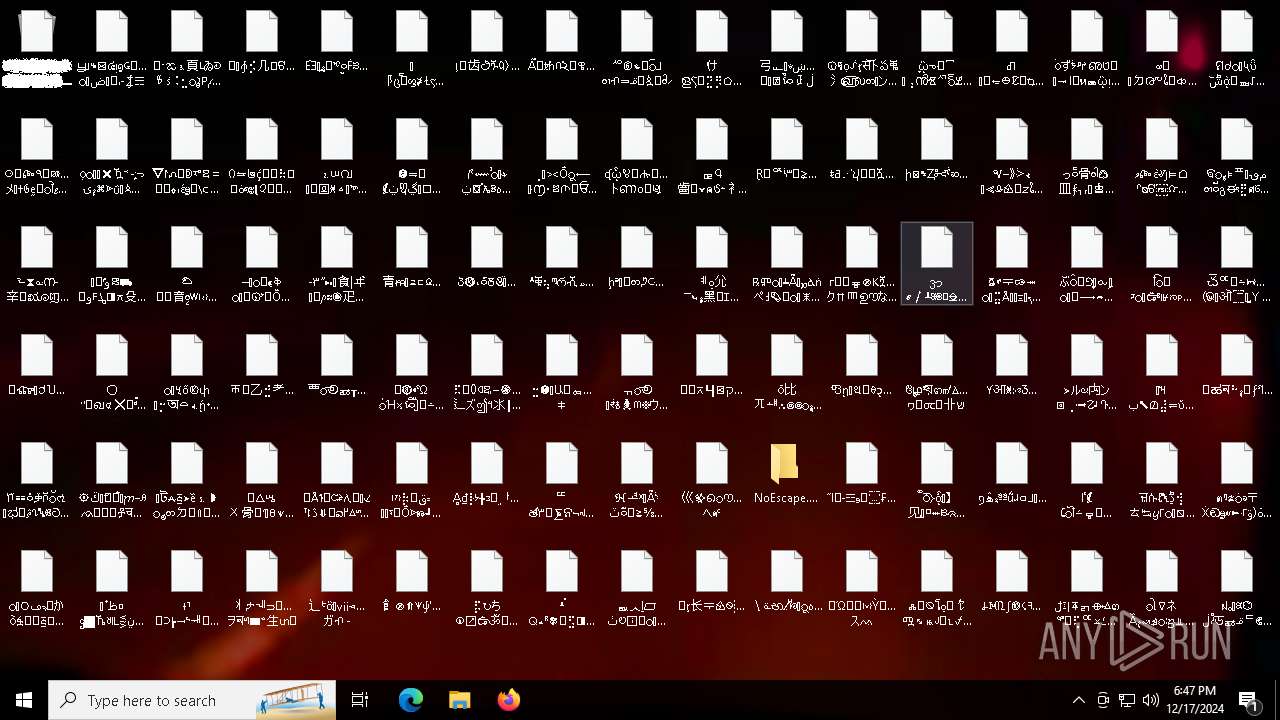Viewport: 1280px width, 720px height.
Task: Show hidden system tray icons
Action: click(x=1078, y=700)
